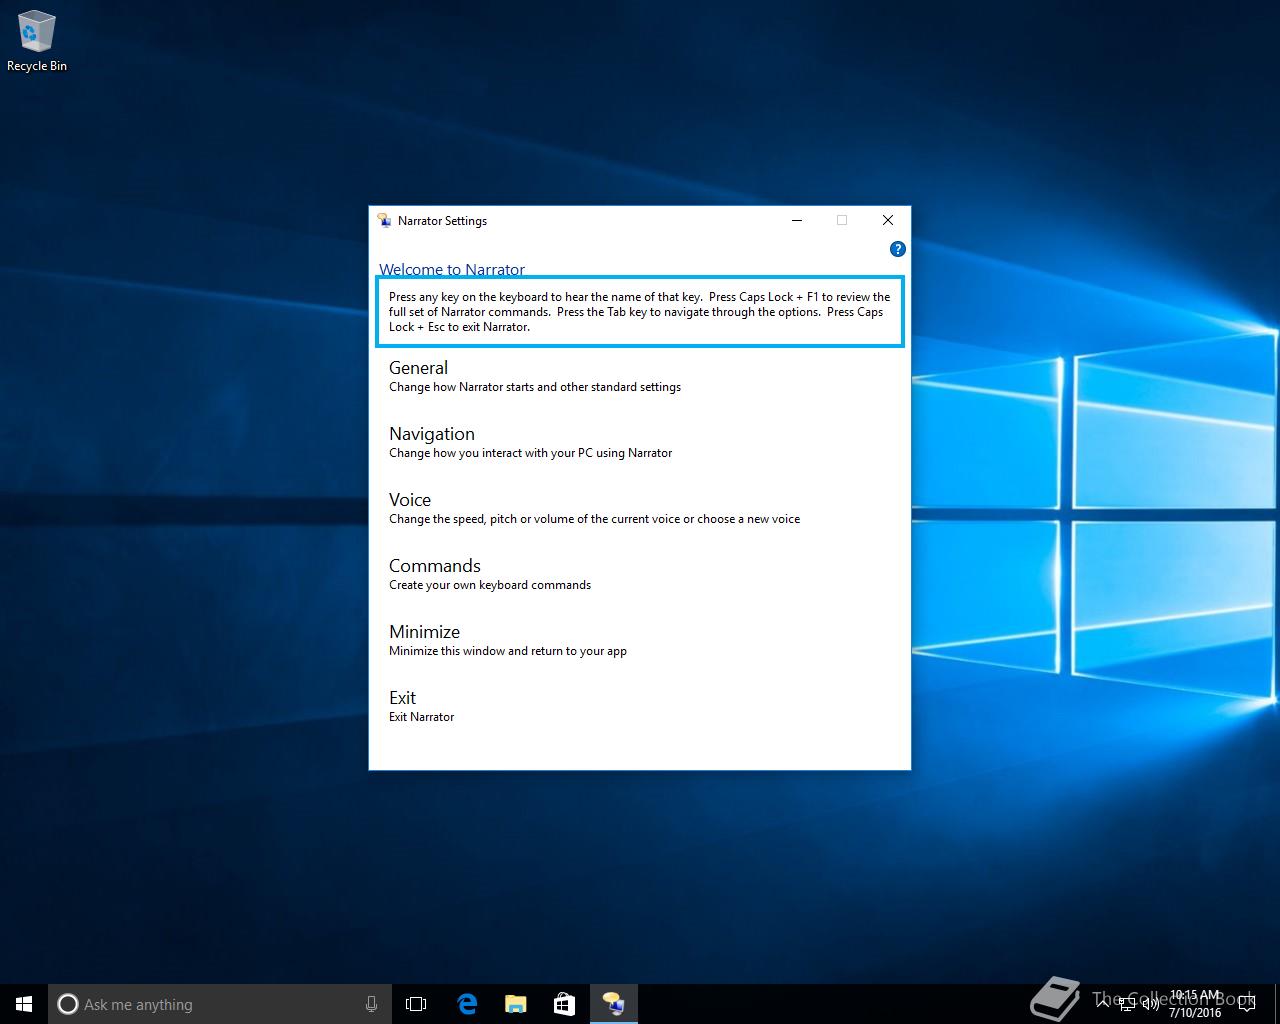Click the Windows Start button

24,1004
